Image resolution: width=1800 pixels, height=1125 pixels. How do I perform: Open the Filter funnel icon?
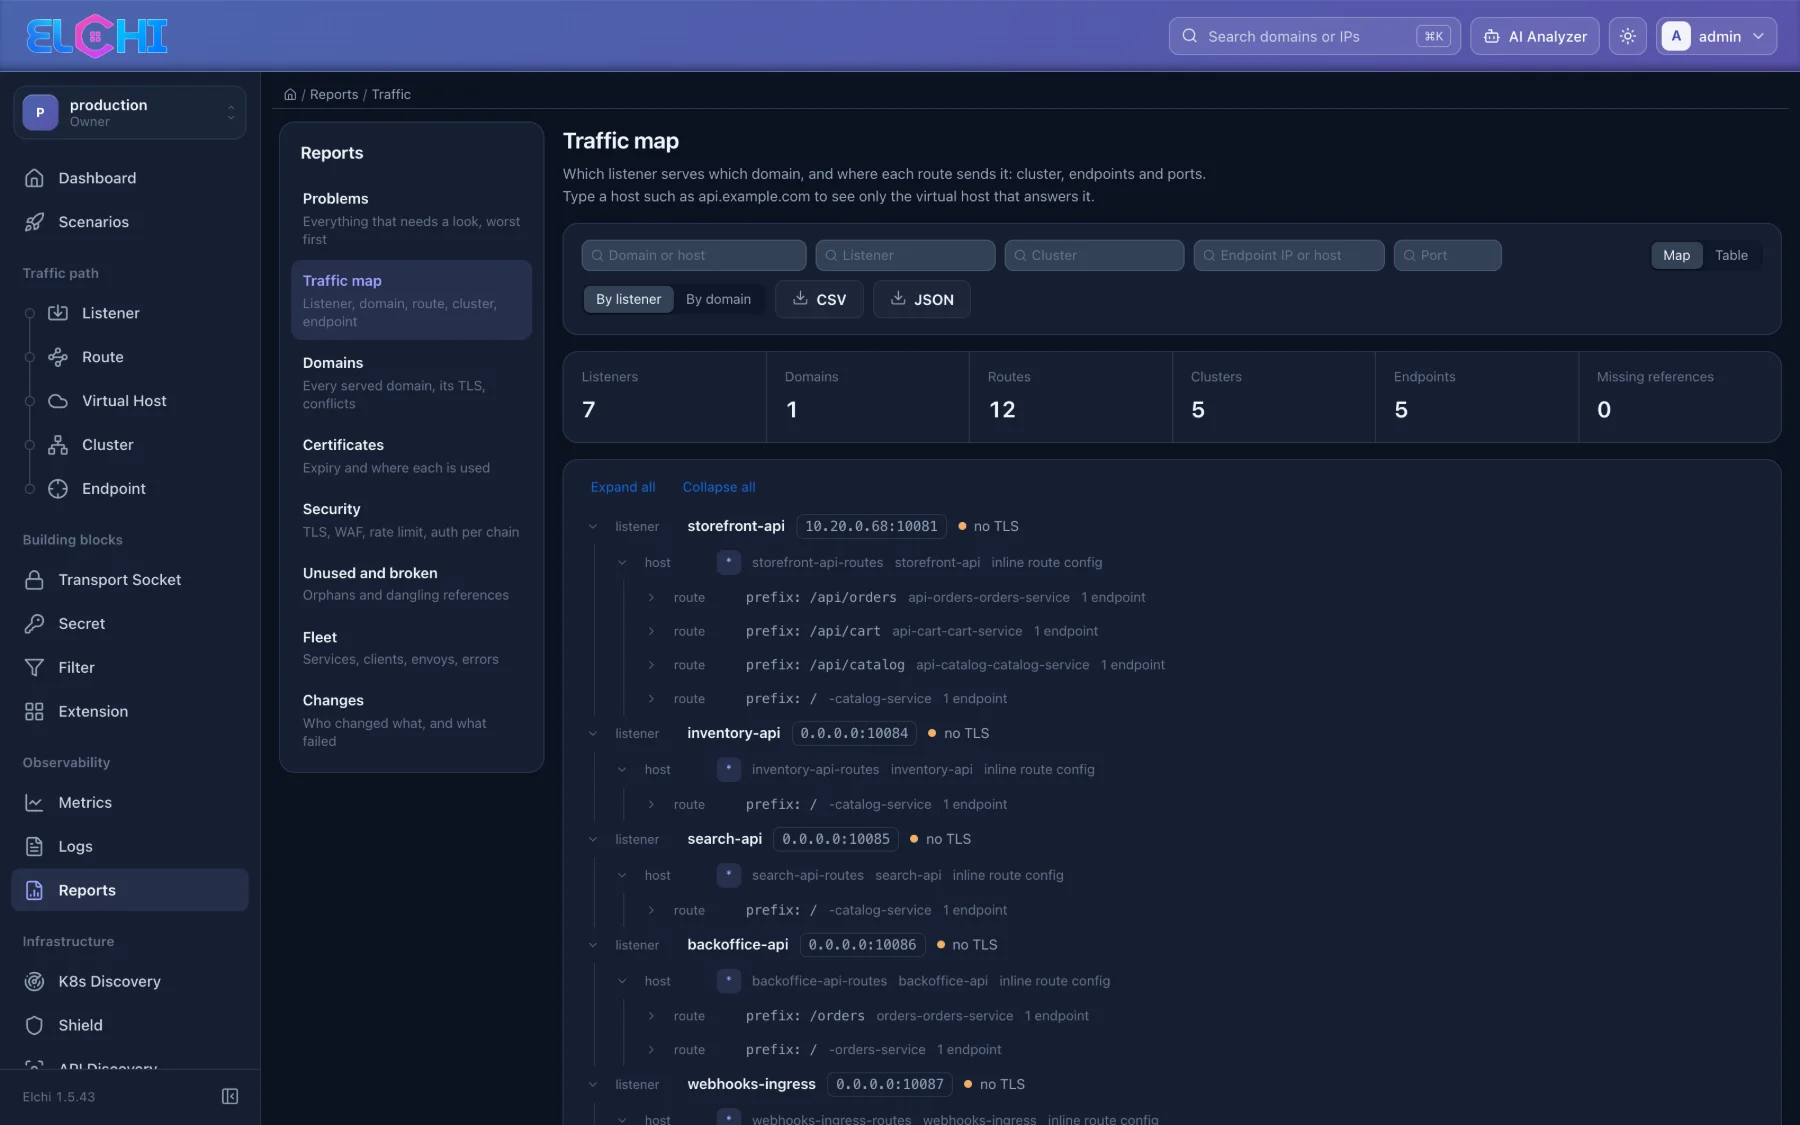point(34,668)
